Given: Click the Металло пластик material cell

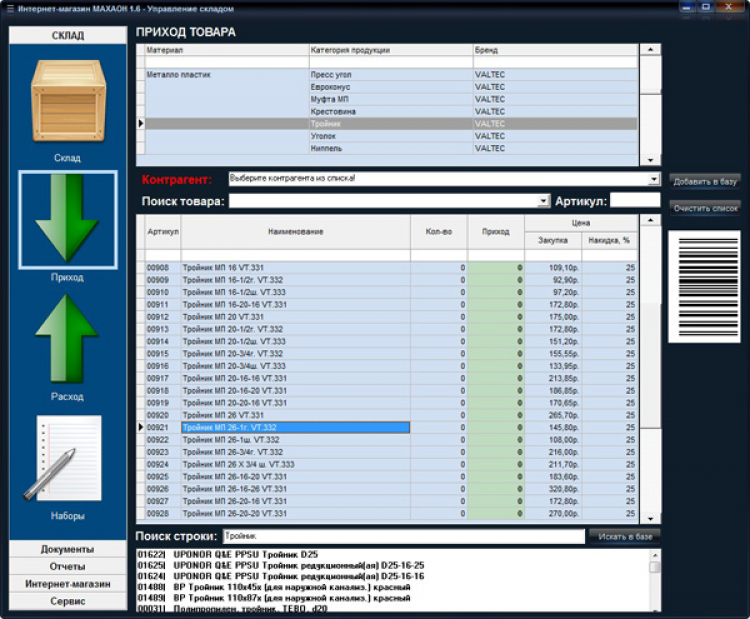Looking at the screenshot, I should 227,75.
